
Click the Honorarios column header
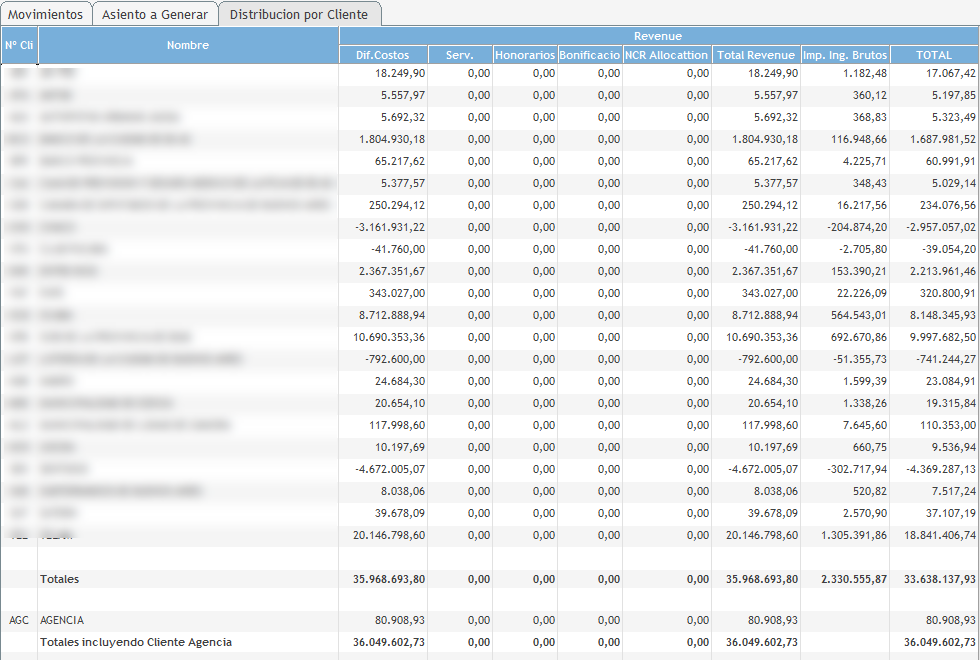[525, 55]
